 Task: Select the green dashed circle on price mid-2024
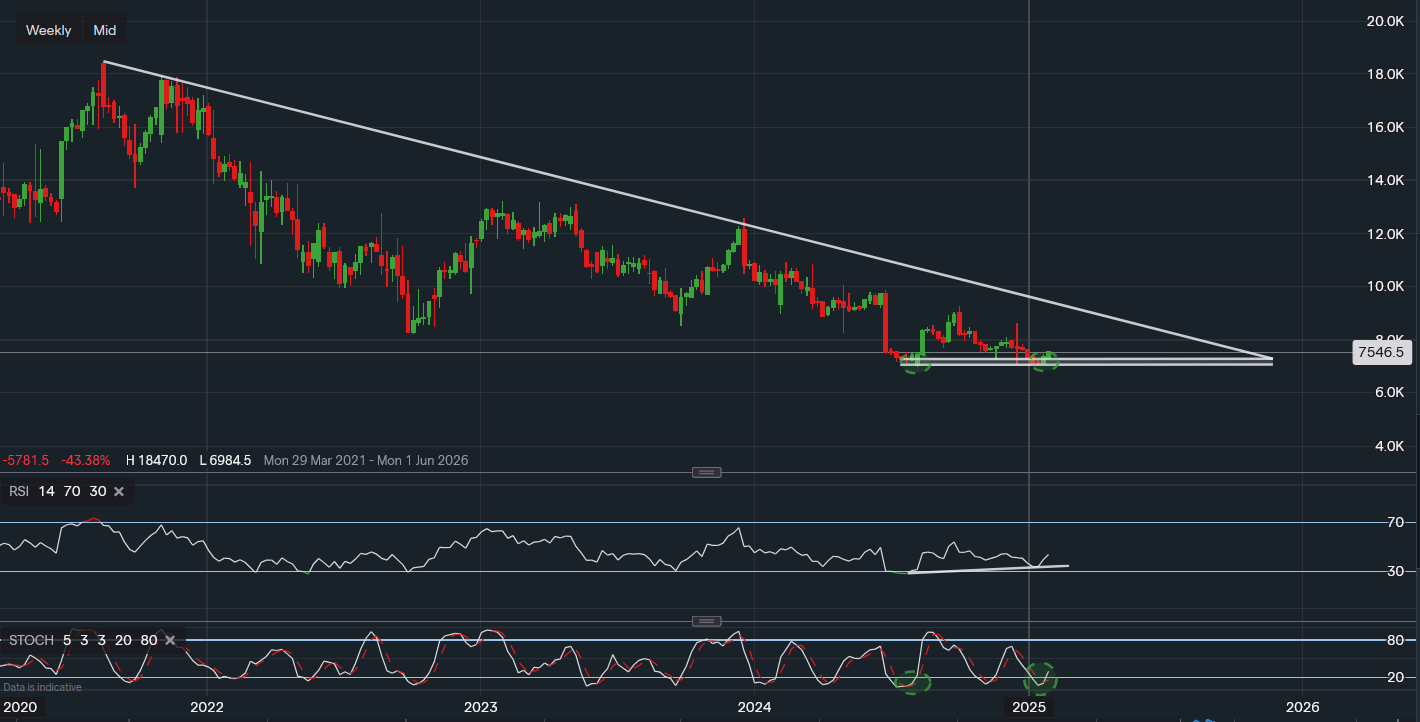click(x=914, y=363)
